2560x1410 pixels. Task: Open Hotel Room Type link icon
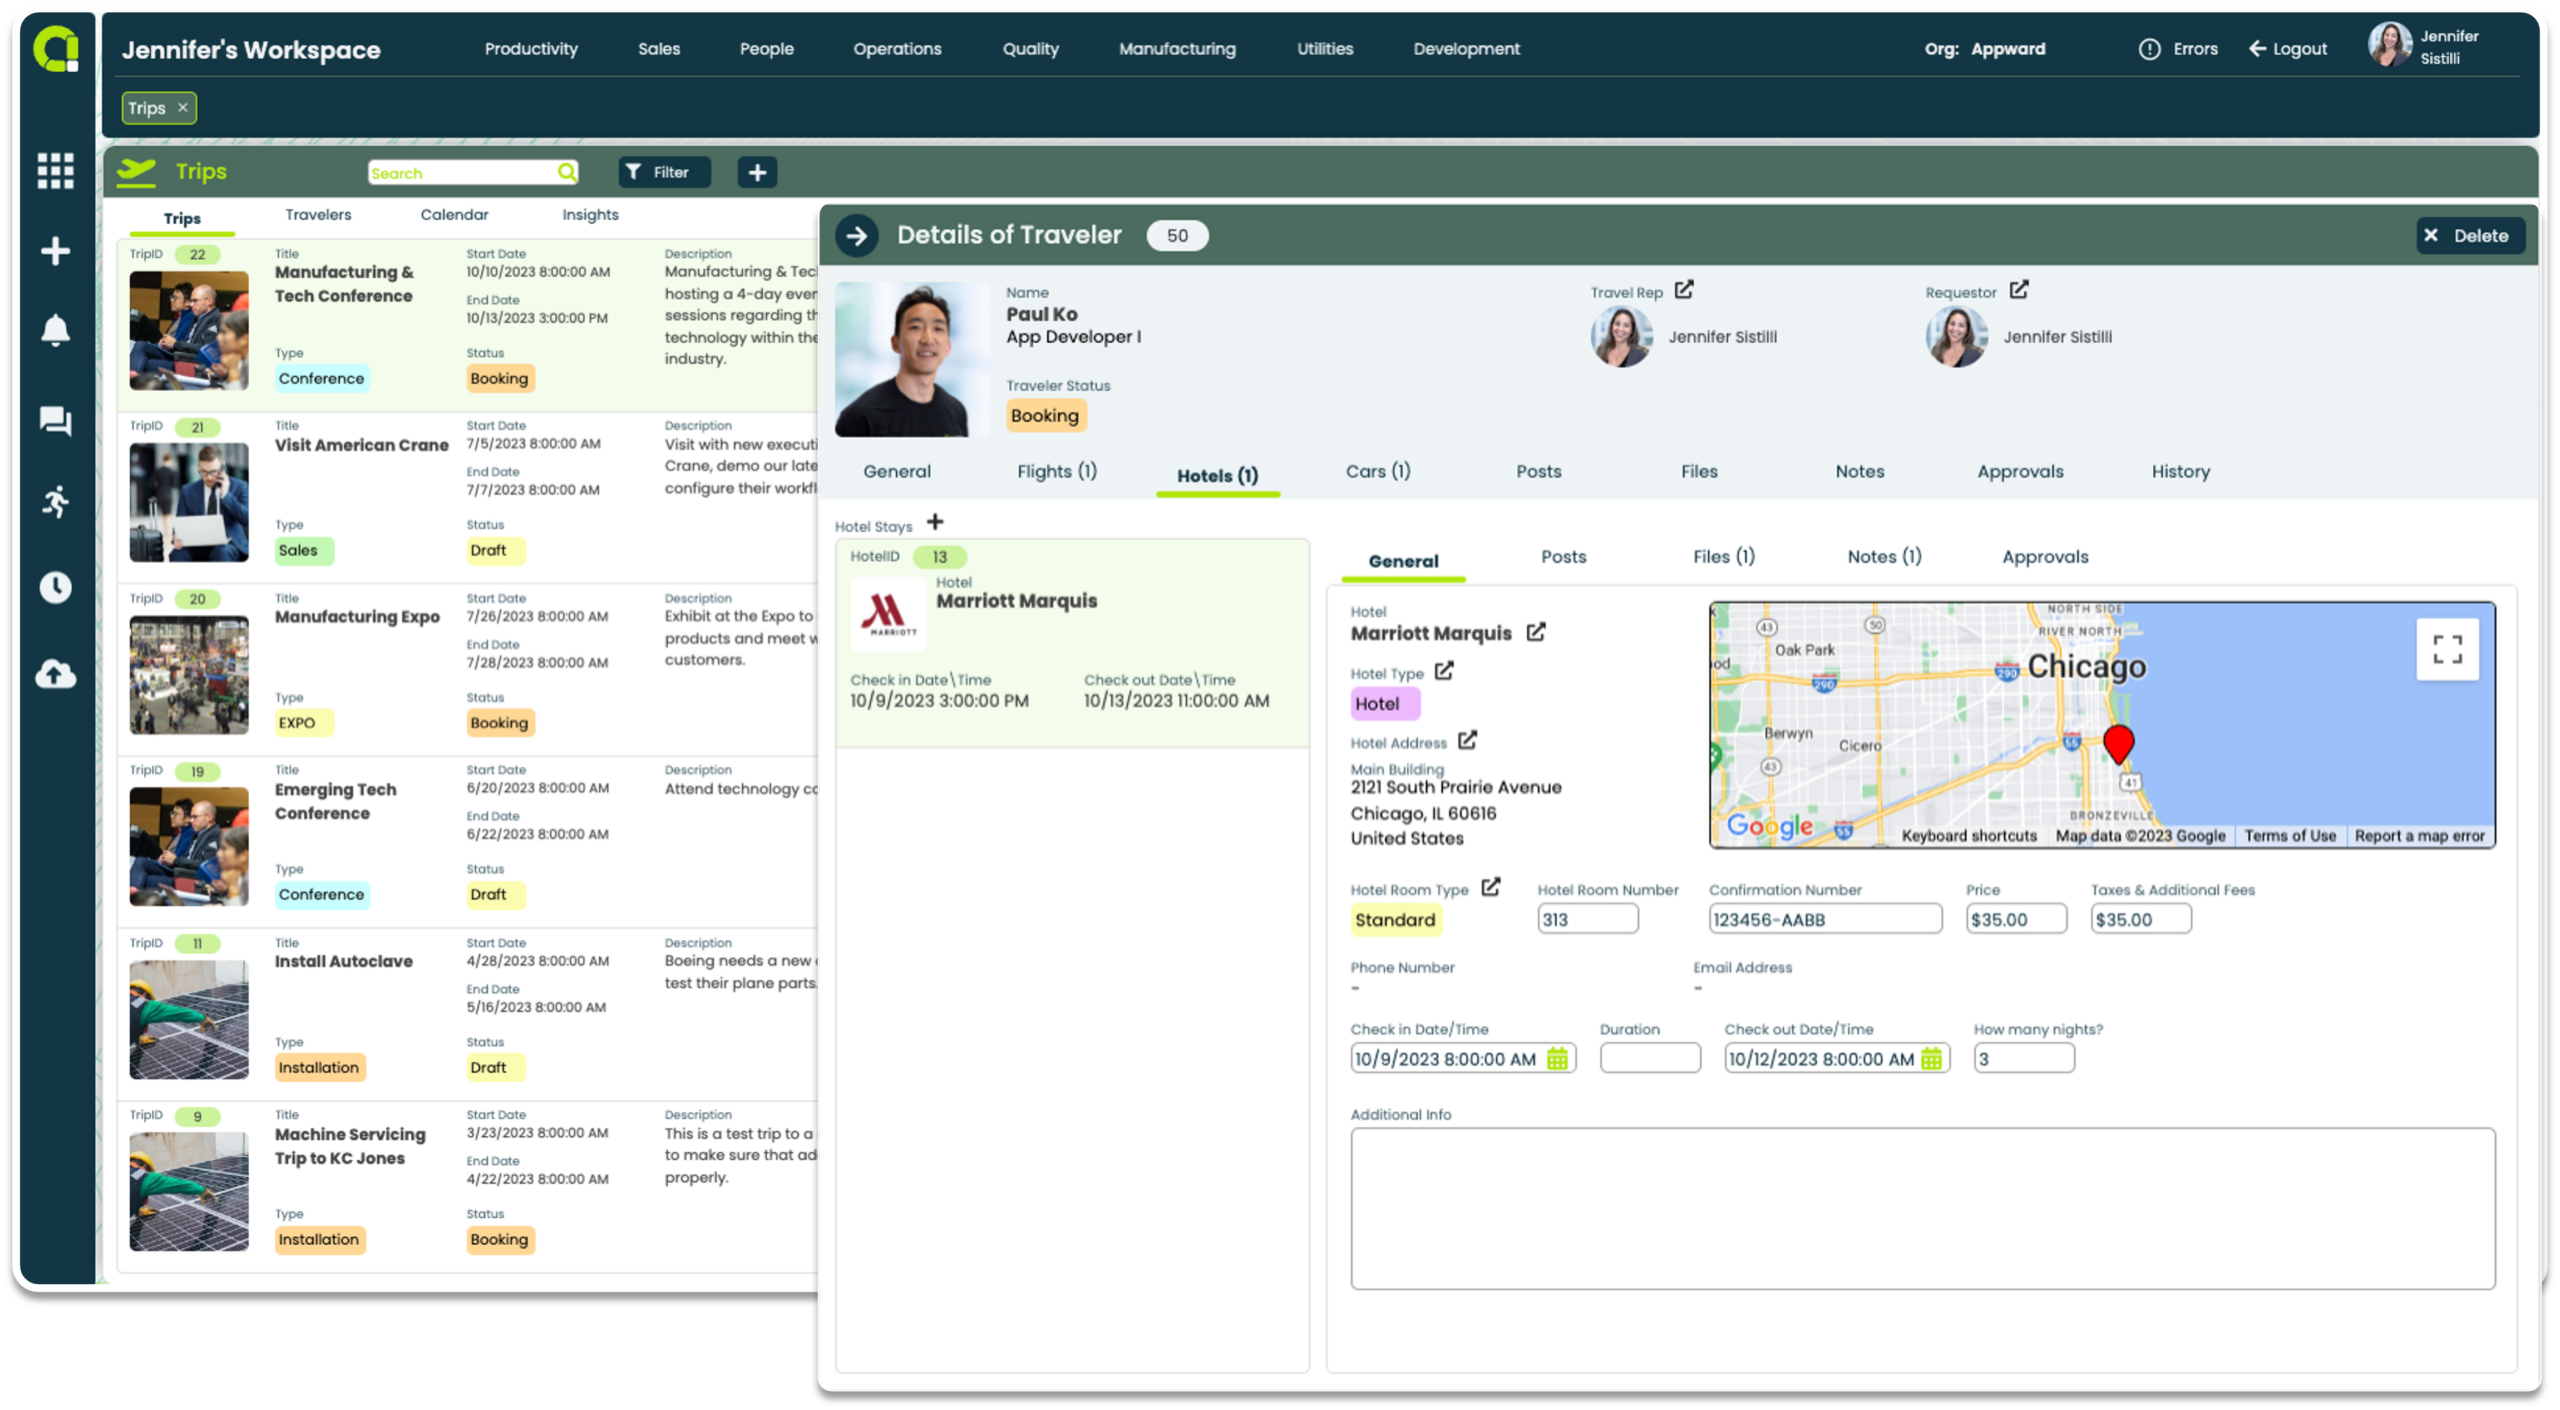click(1491, 887)
